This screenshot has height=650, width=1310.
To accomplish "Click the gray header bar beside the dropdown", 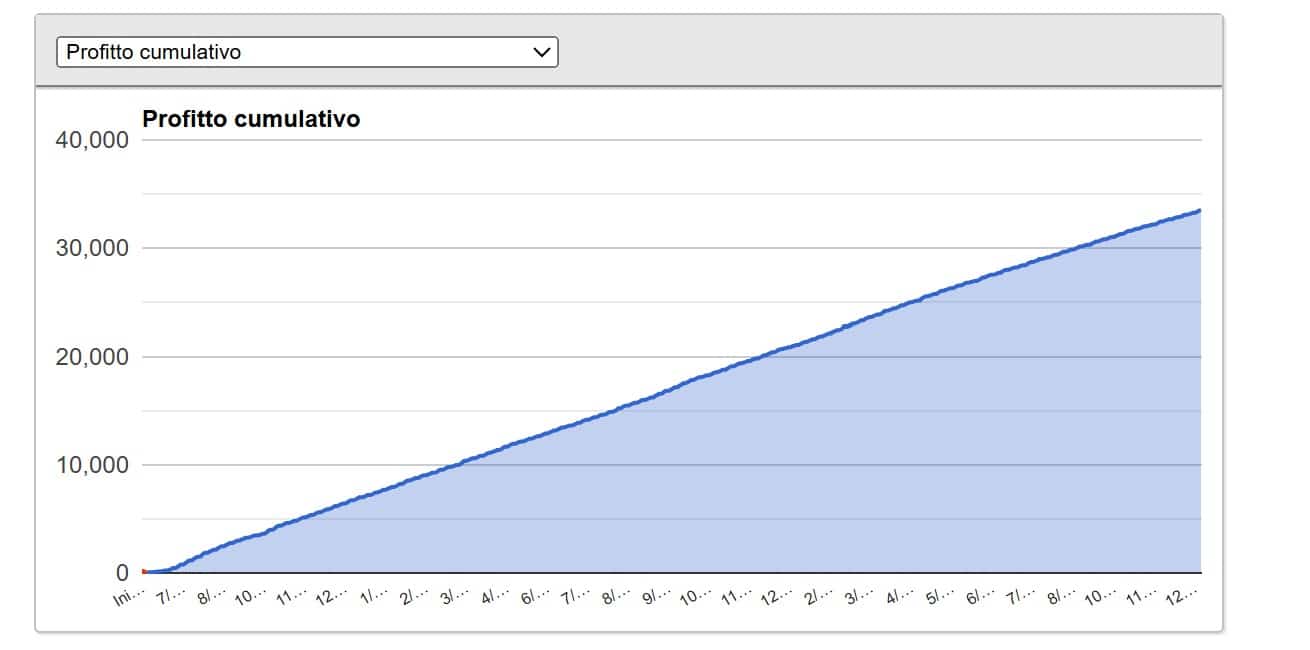I will 880,52.
